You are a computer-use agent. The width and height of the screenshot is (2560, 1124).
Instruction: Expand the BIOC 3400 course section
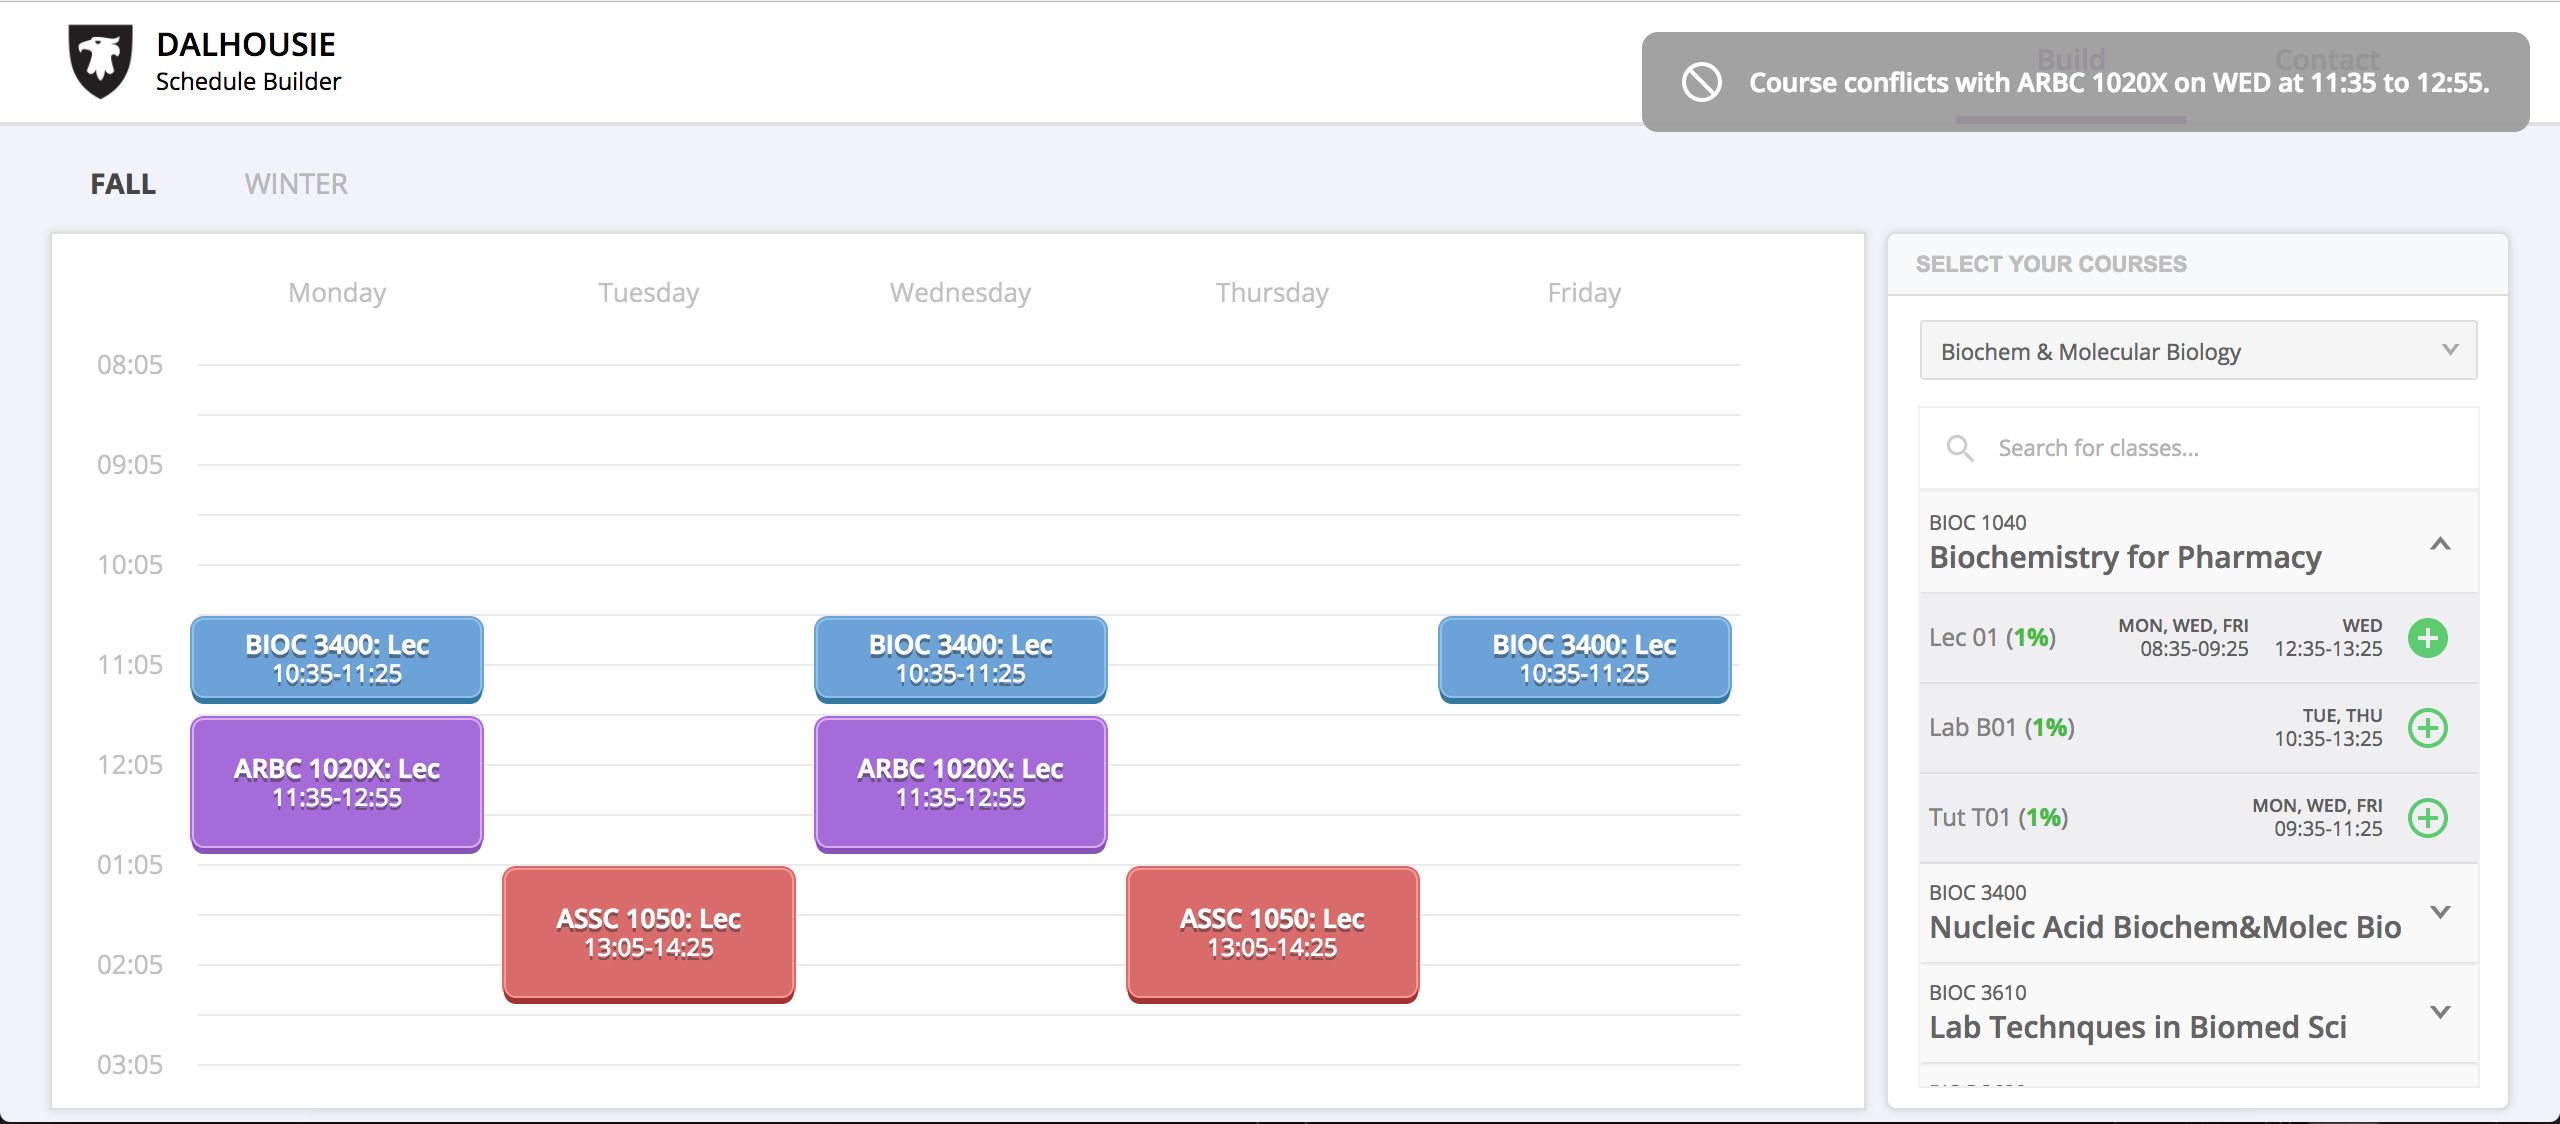[x=2440, y=912]
